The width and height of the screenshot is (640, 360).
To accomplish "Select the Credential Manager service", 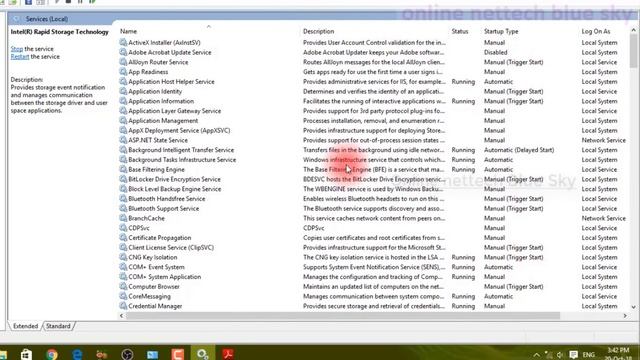I will point(155,306).
